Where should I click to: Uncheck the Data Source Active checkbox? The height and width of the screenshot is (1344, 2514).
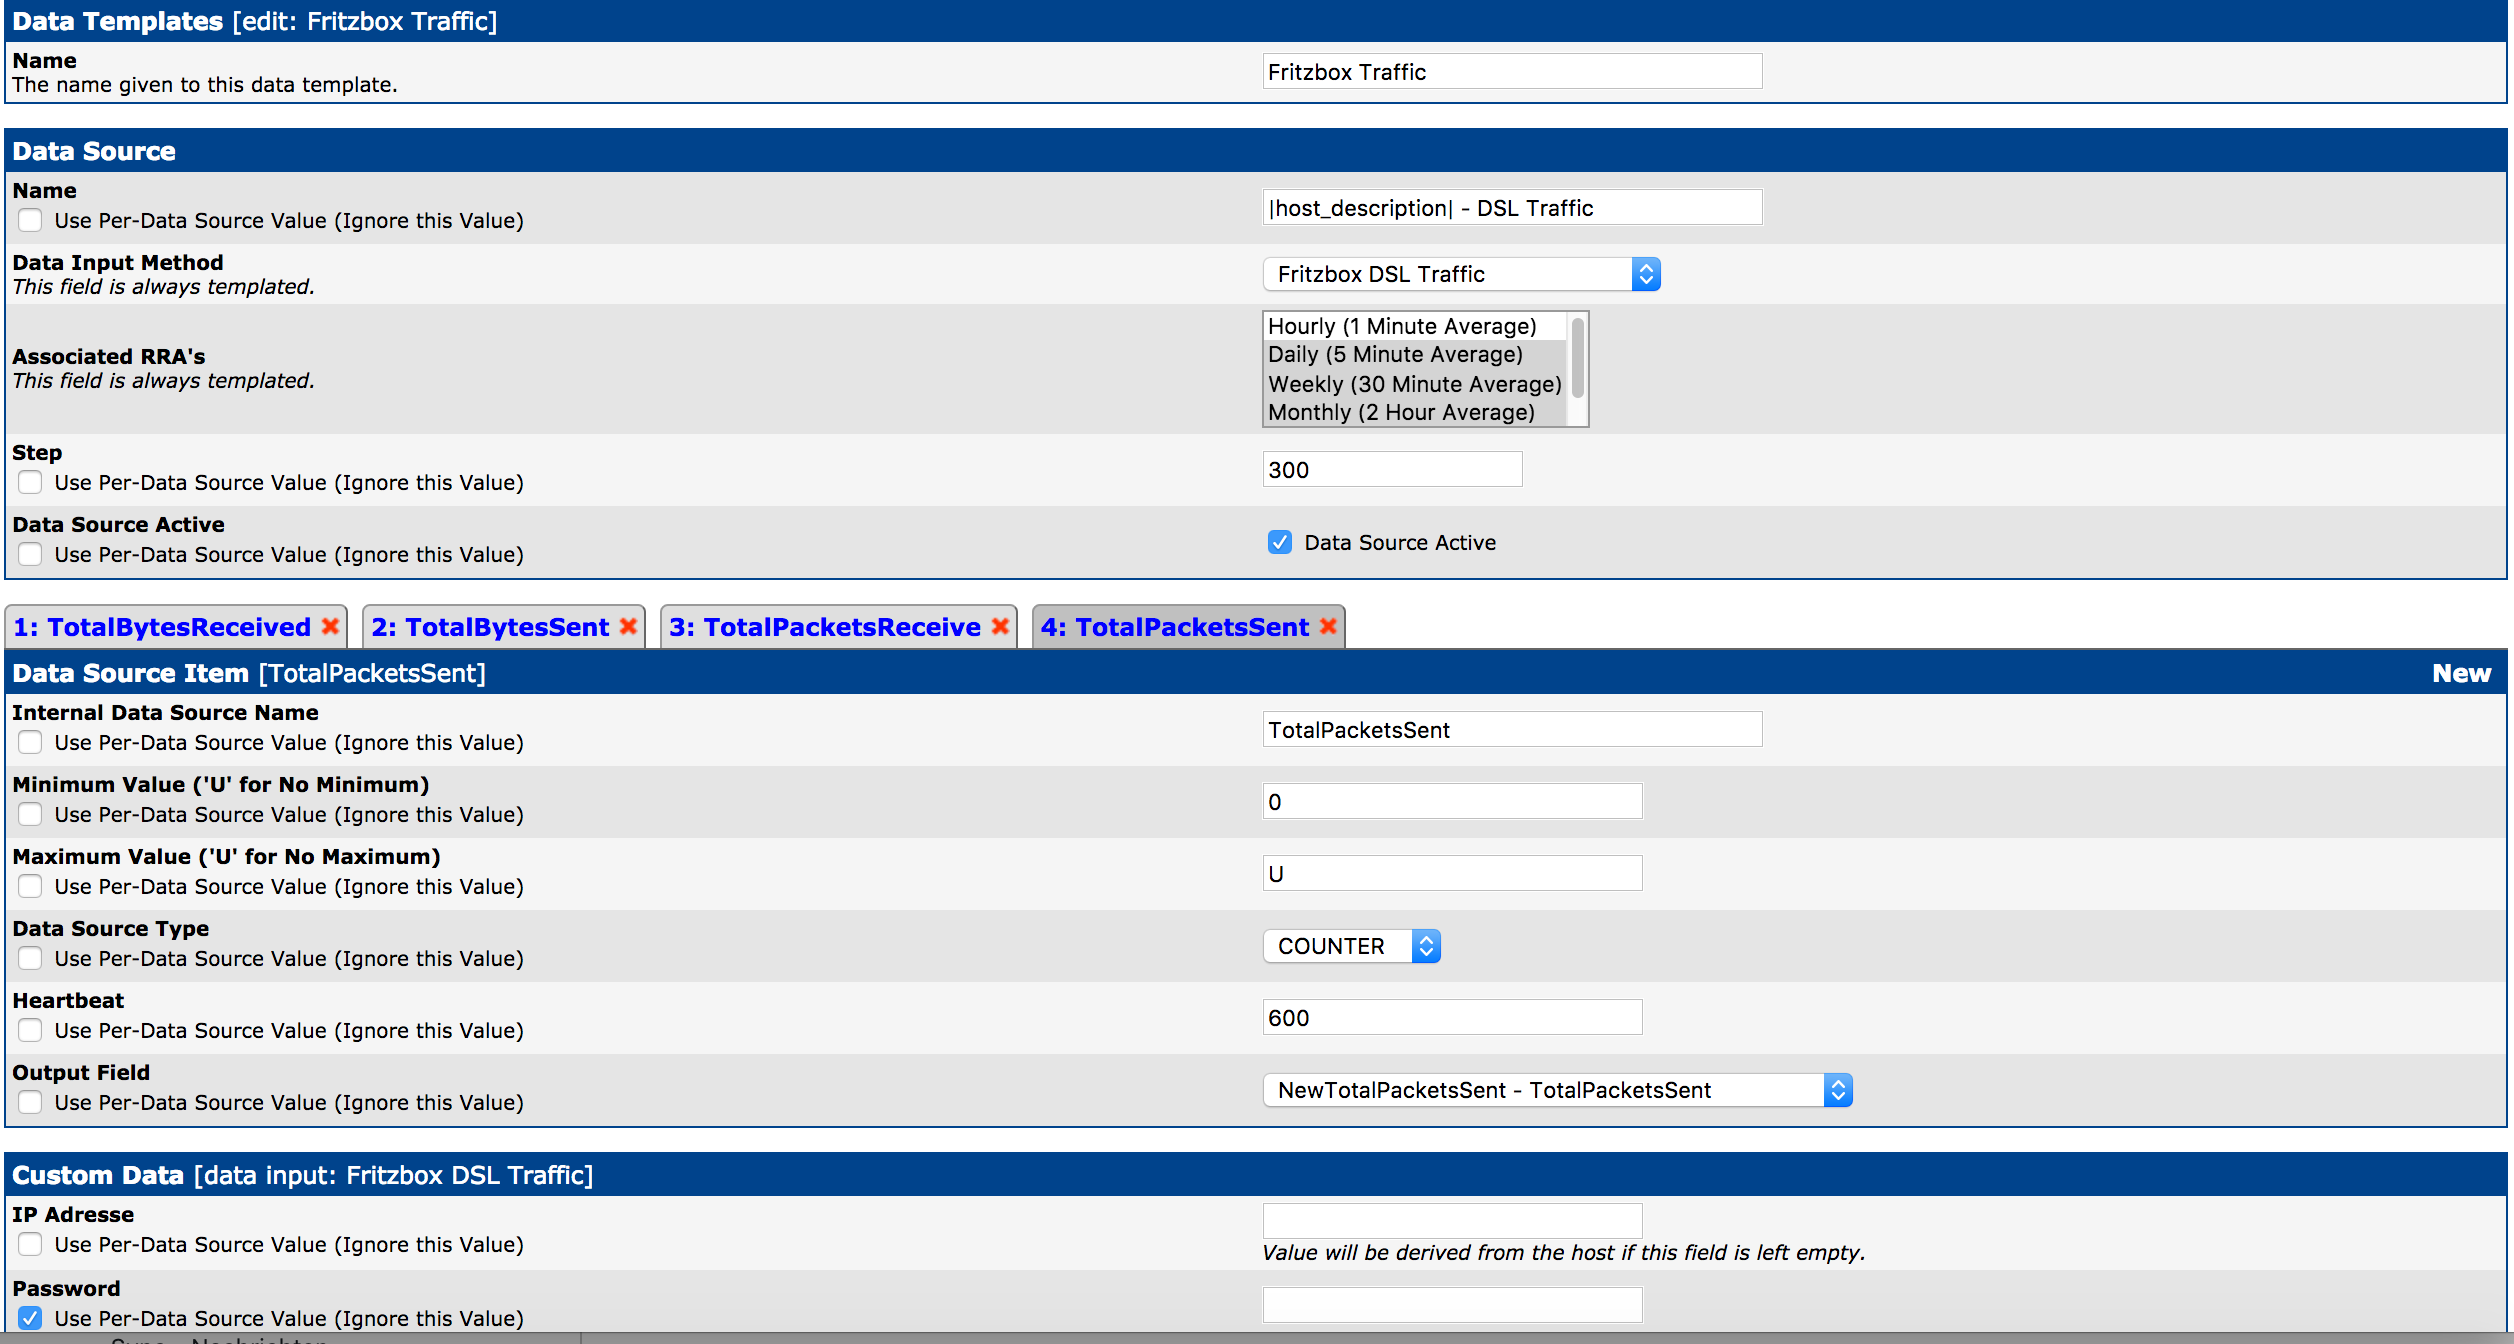(x=1279, y=542)
